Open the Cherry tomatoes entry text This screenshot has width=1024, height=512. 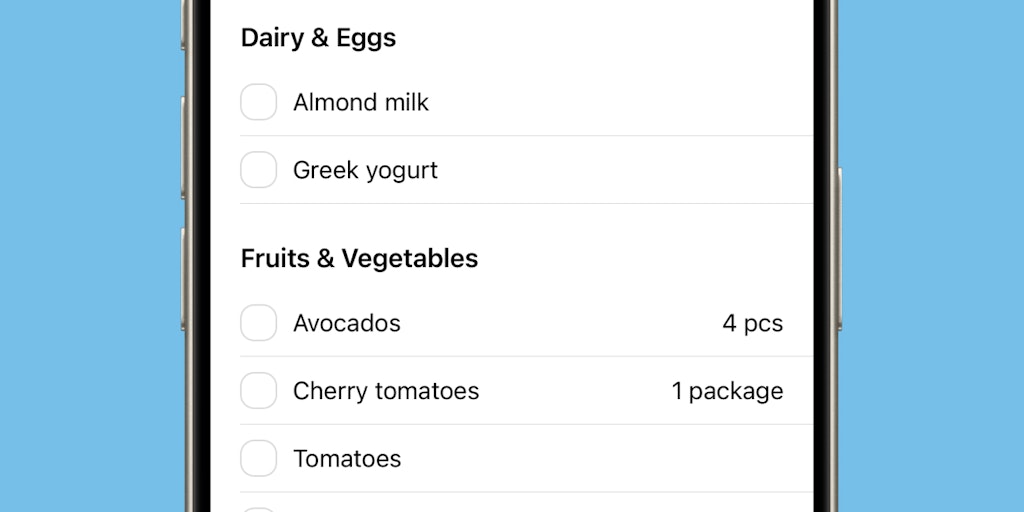385,391
